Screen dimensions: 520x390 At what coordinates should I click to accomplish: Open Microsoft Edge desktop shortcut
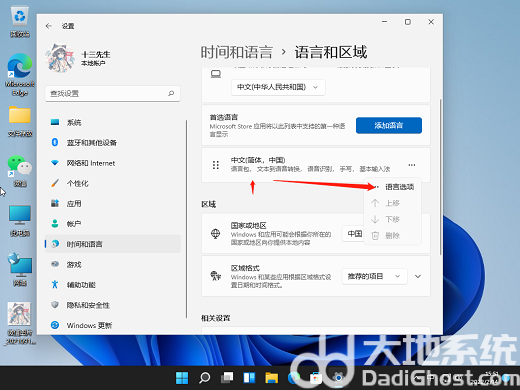point(20,75)
